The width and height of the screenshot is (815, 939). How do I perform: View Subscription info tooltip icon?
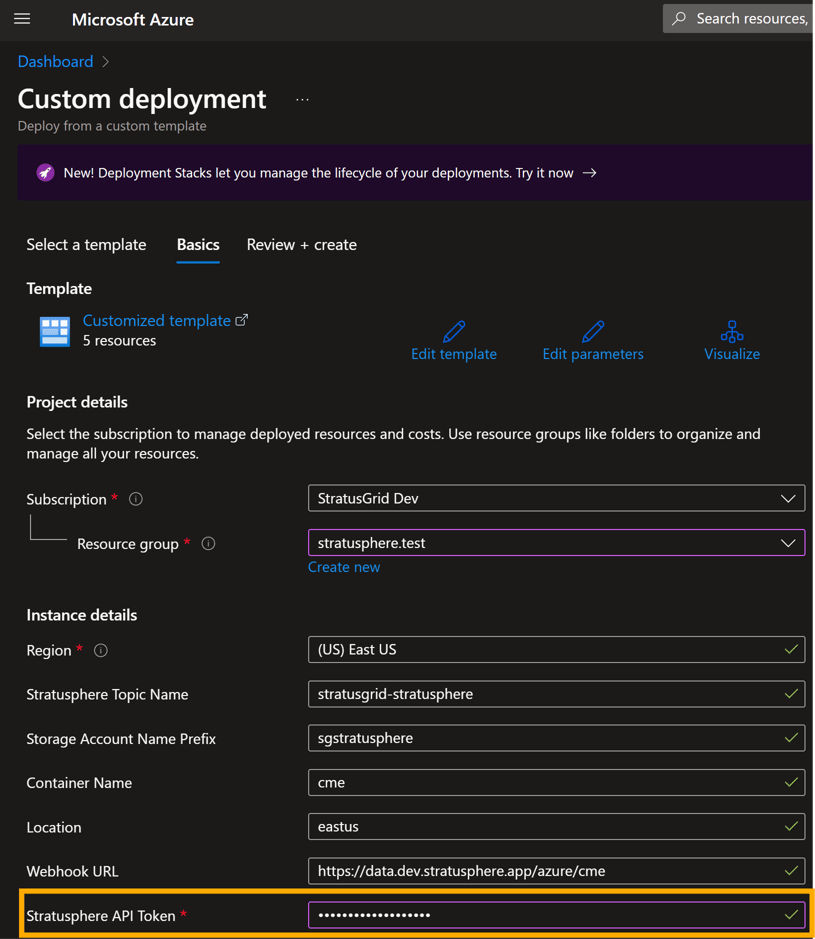click(135, 498)
